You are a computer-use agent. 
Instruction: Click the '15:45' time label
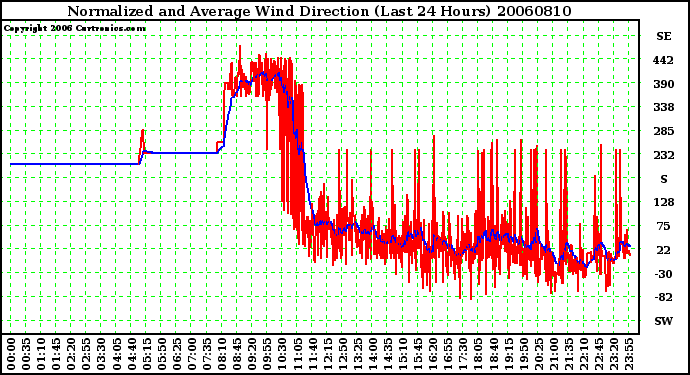418,354
